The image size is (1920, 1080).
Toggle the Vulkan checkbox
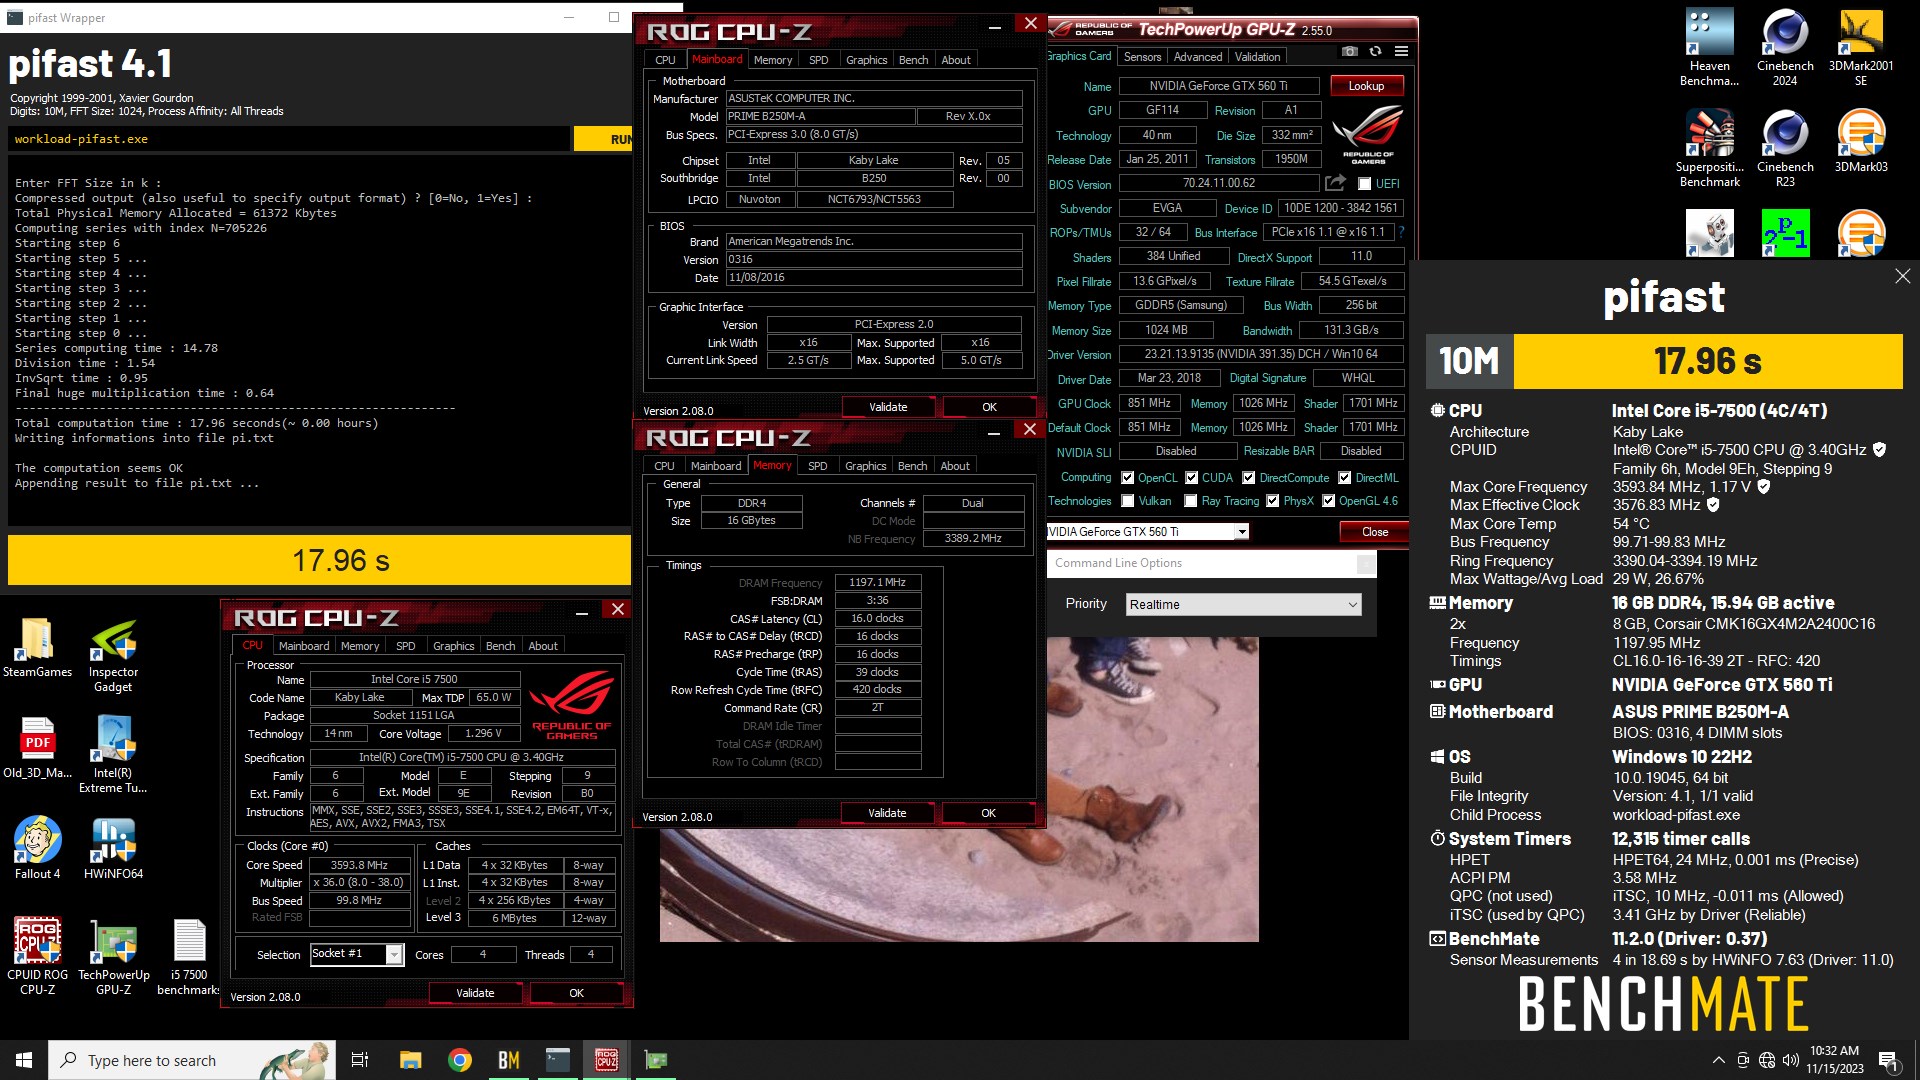pos(1127,501)
